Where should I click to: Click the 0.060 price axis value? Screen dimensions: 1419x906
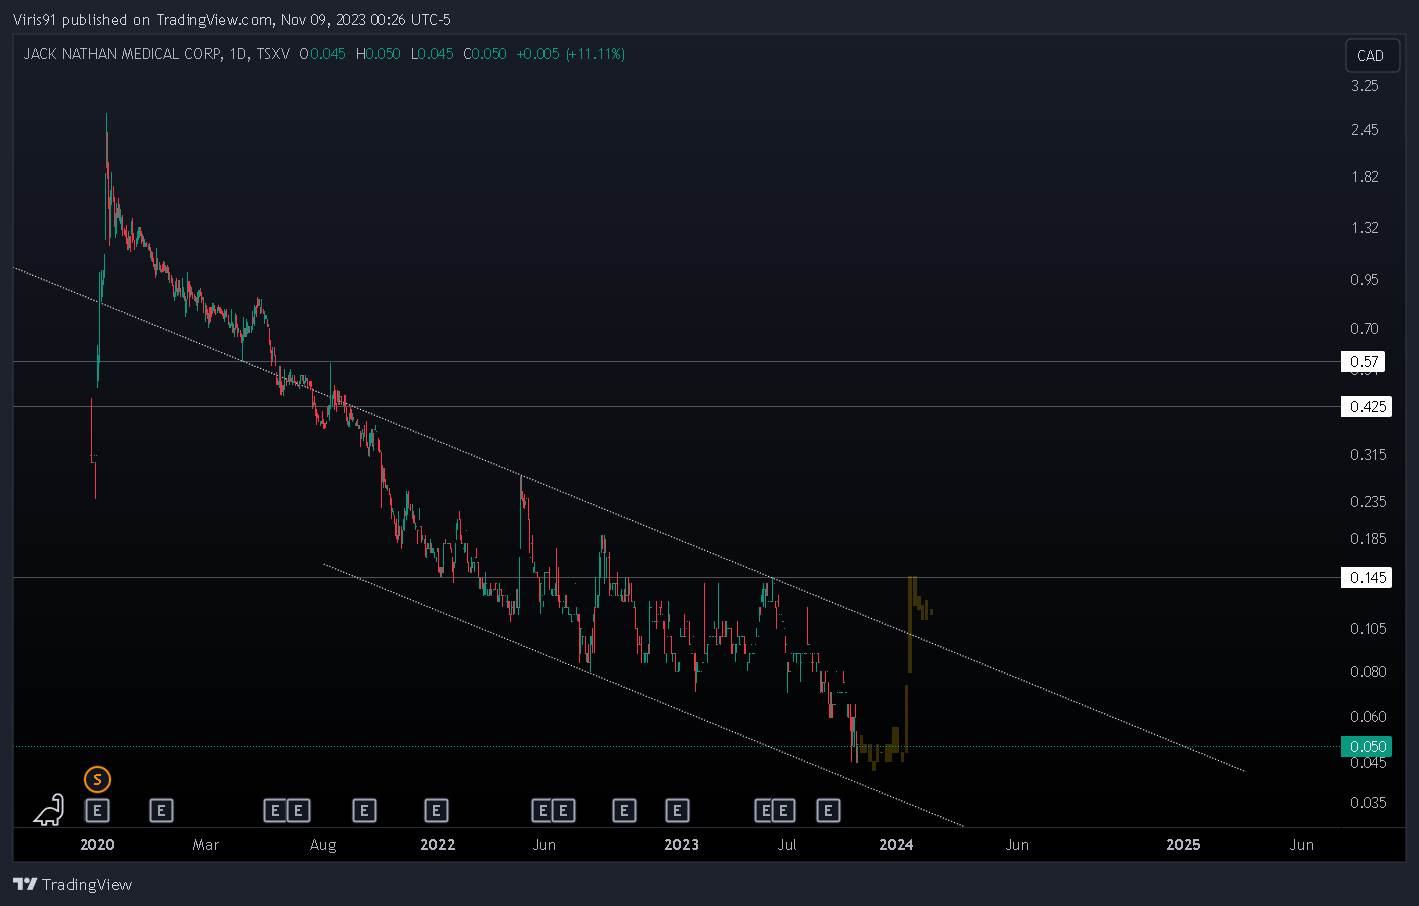pos(1369,717)
